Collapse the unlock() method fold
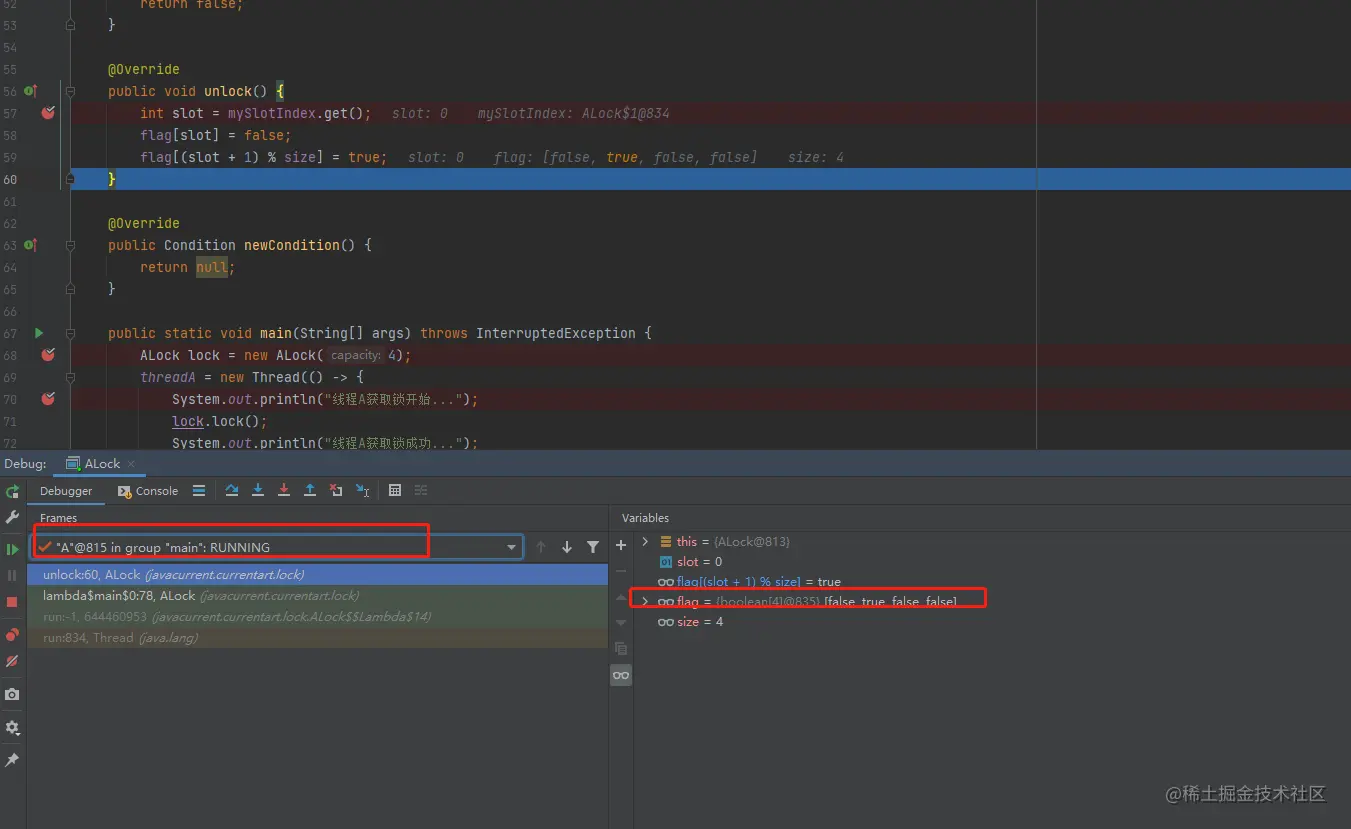 click(x=70, y=91)
